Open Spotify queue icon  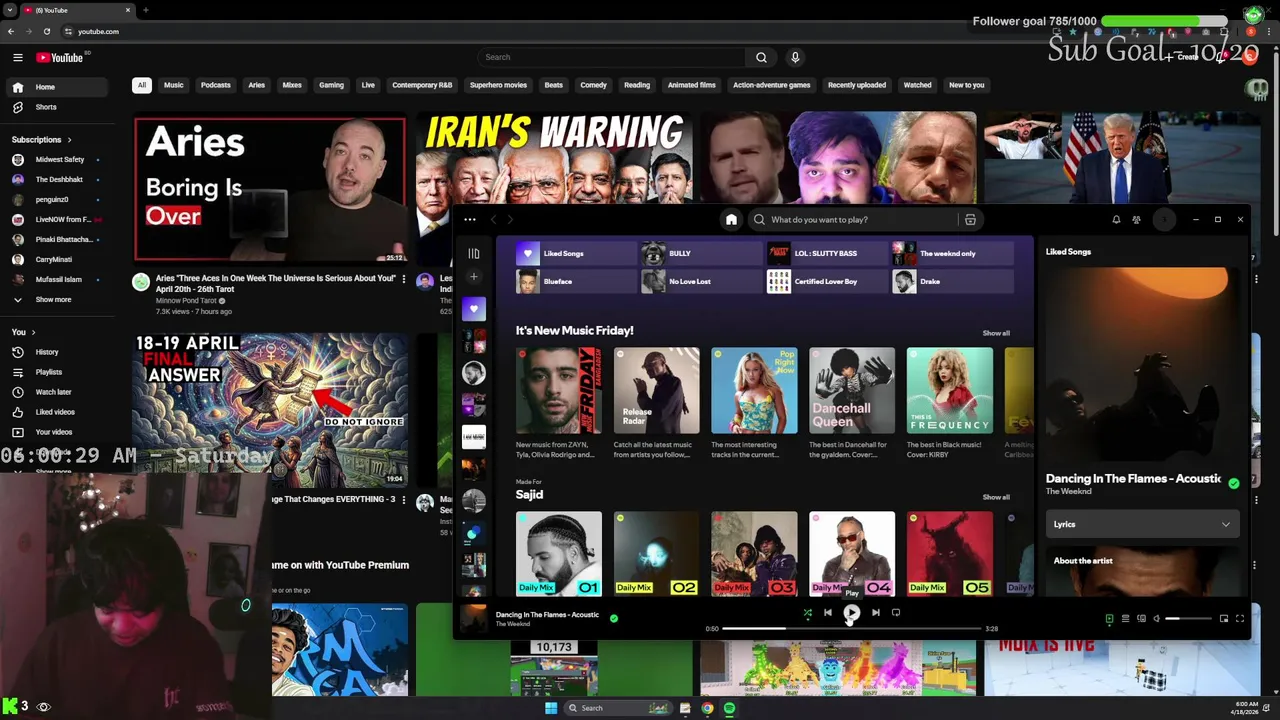(1125, 619)
